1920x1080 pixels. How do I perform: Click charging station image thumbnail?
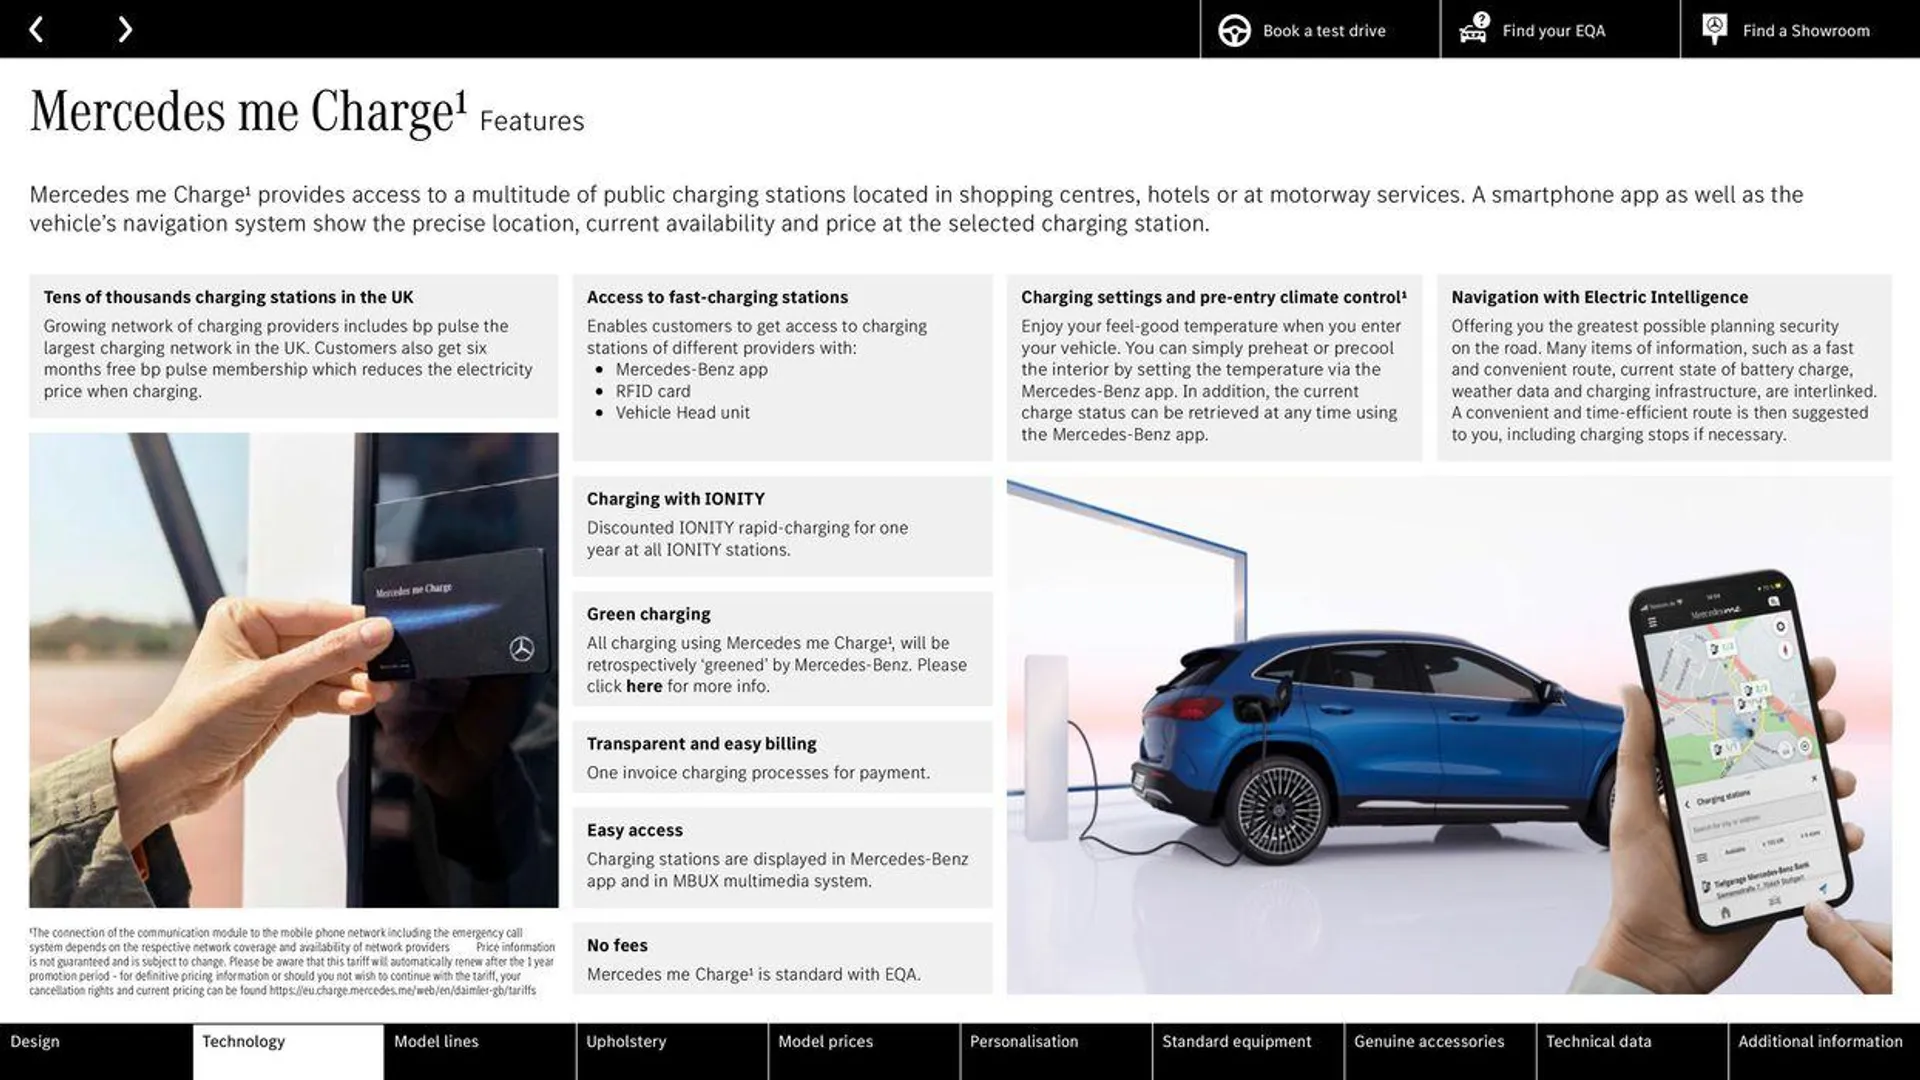pos(293,670)
